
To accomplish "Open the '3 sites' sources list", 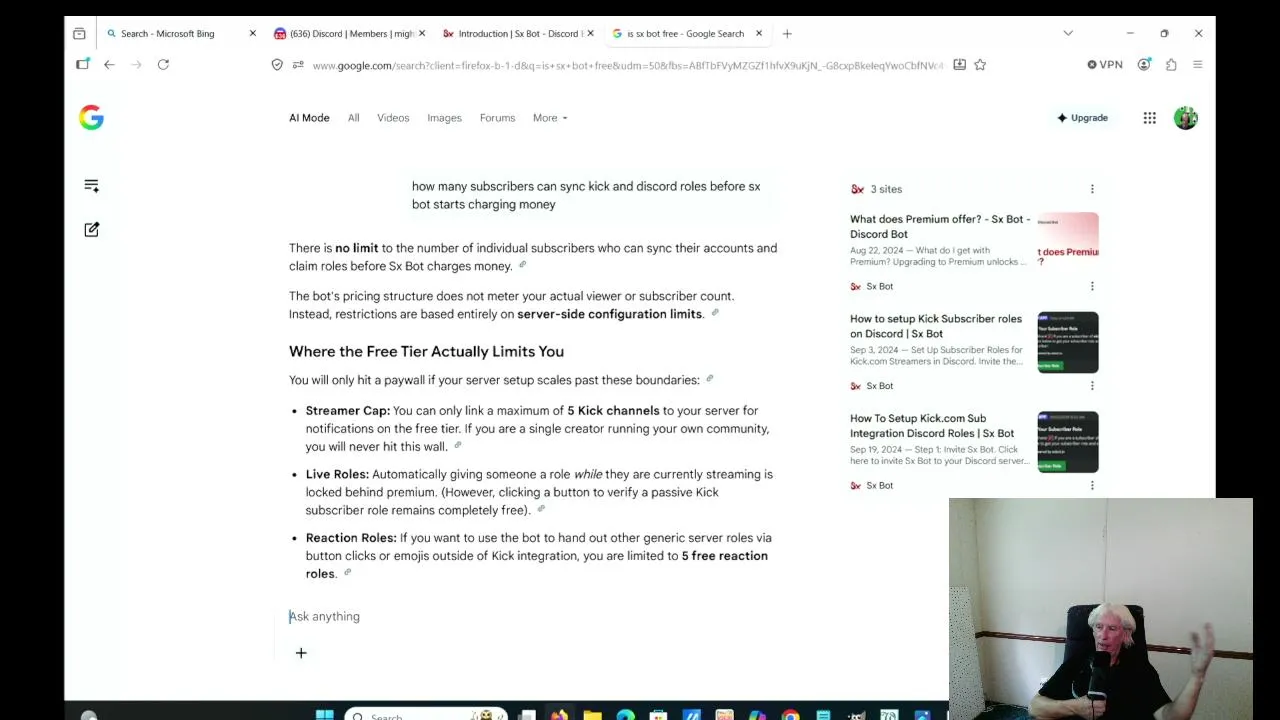I will pos(876,189).
